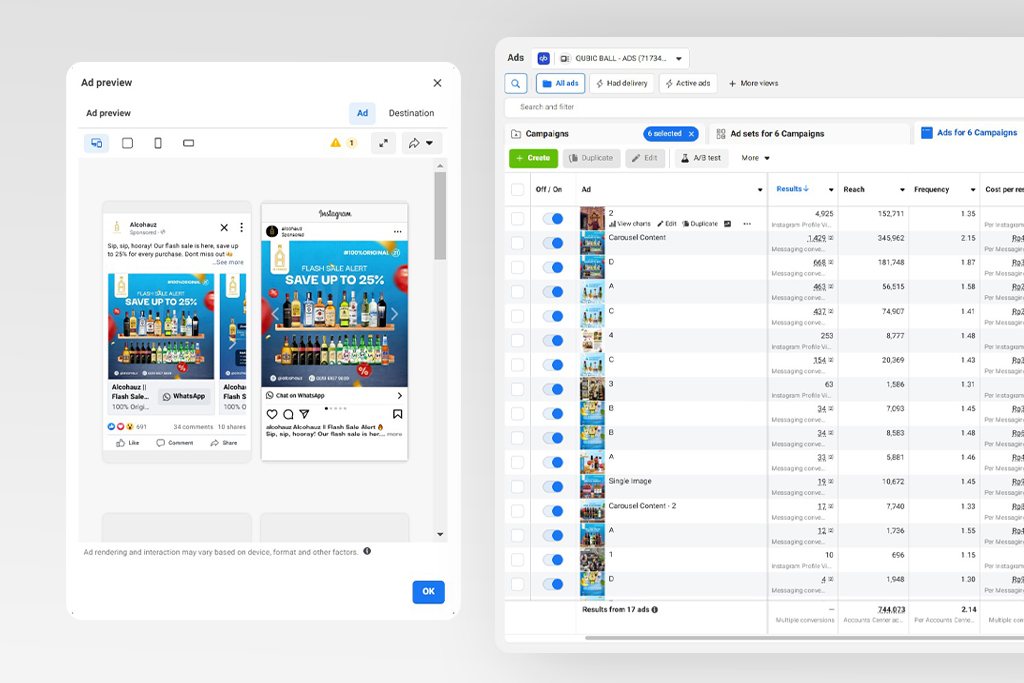Image resolution: width=1024 pixels, height=683 pixels.
Task: Open the More dropdown in the toolbar
Action: (x=755, y=158)
